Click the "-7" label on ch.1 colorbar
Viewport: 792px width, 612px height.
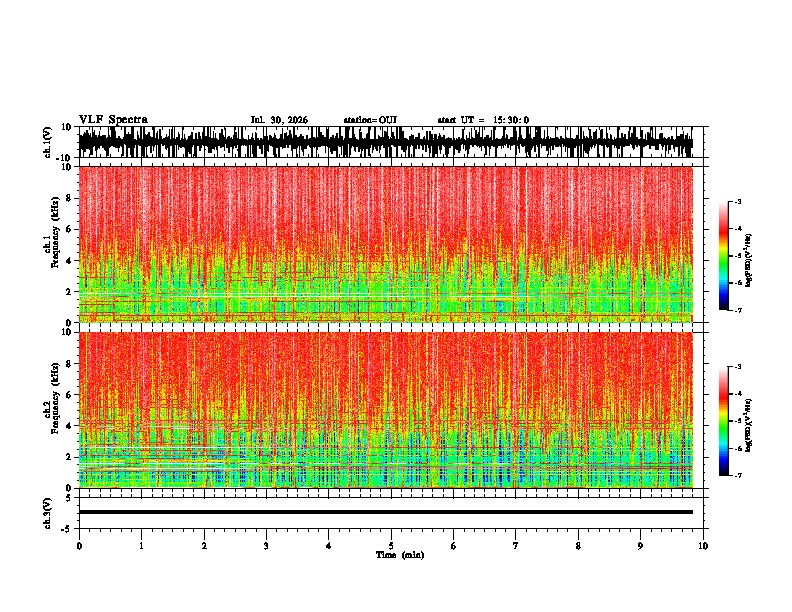coord(737,310)
